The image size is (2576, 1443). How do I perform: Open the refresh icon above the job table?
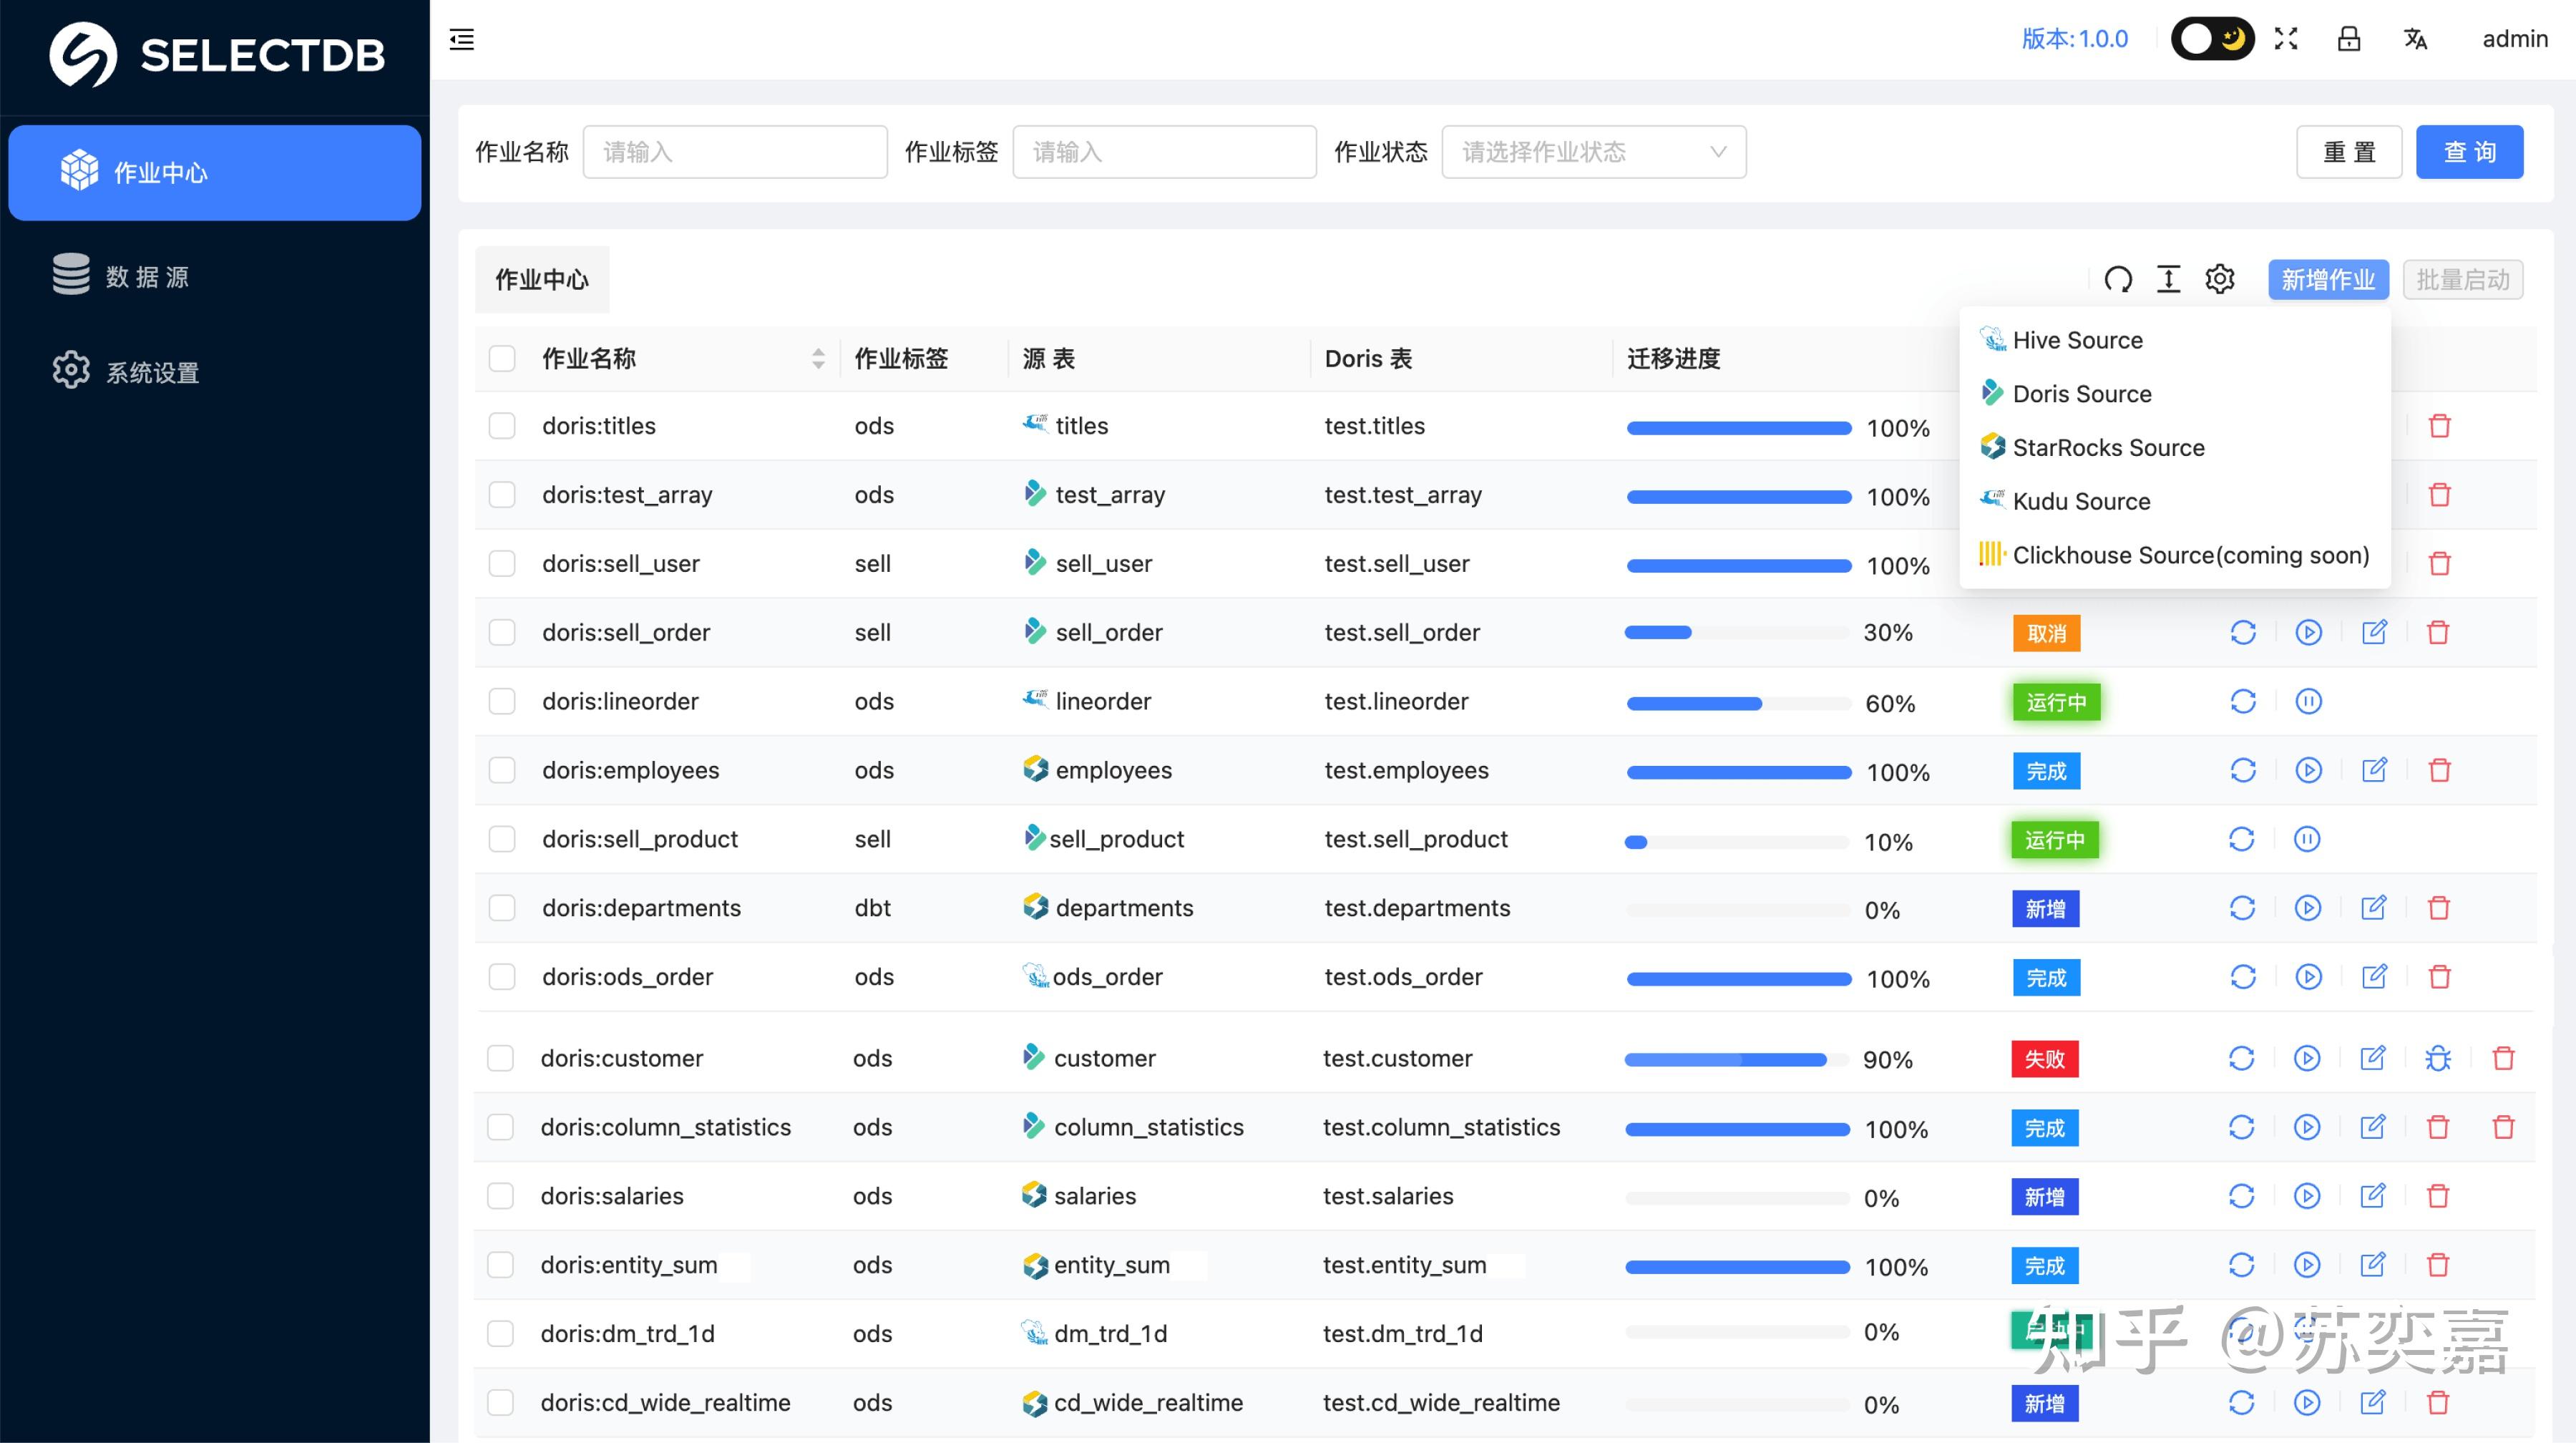(2119, 280)
